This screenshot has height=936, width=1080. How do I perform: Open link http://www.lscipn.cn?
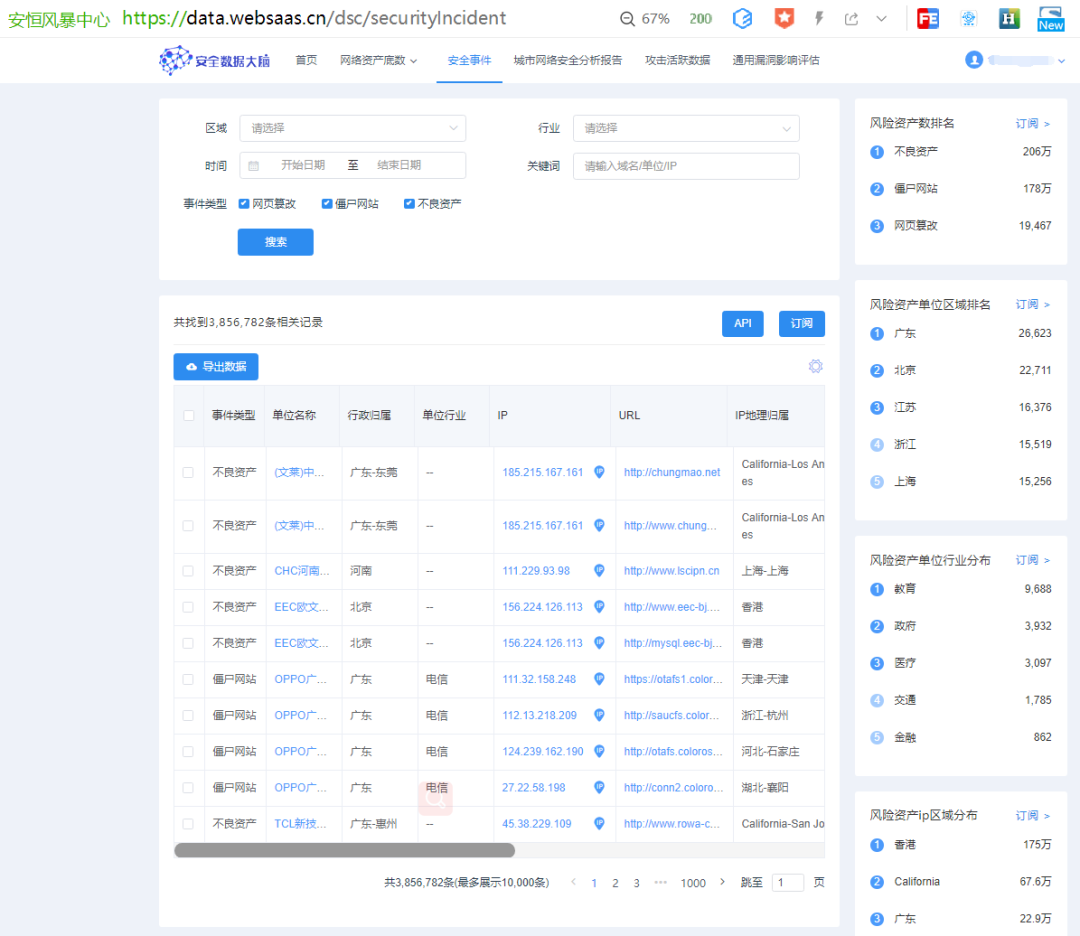672,570
